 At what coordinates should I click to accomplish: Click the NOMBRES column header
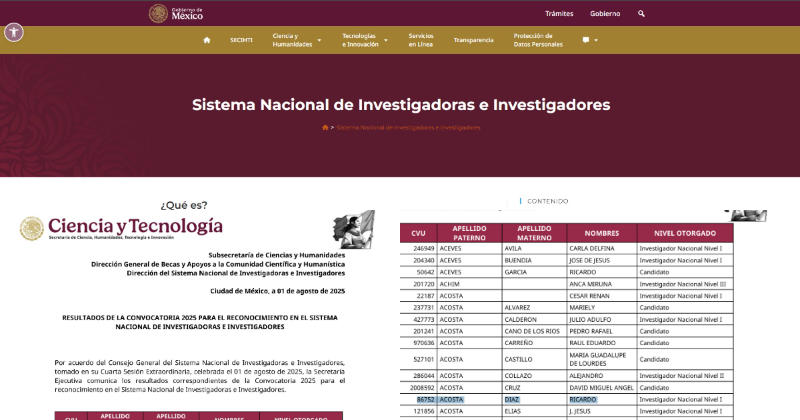pyautogui.click(x=602, y=233)
